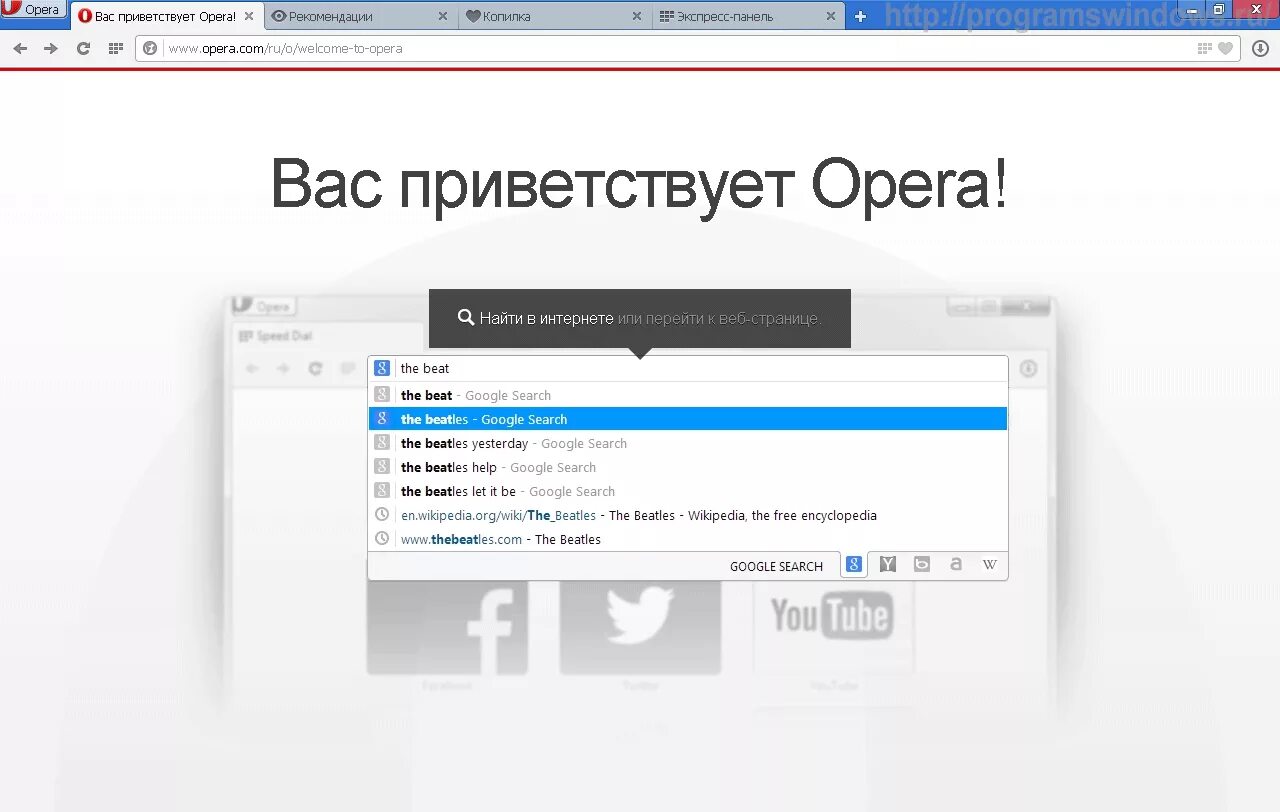Choose "the beatles let it be" suggestion

coord(688,491)
